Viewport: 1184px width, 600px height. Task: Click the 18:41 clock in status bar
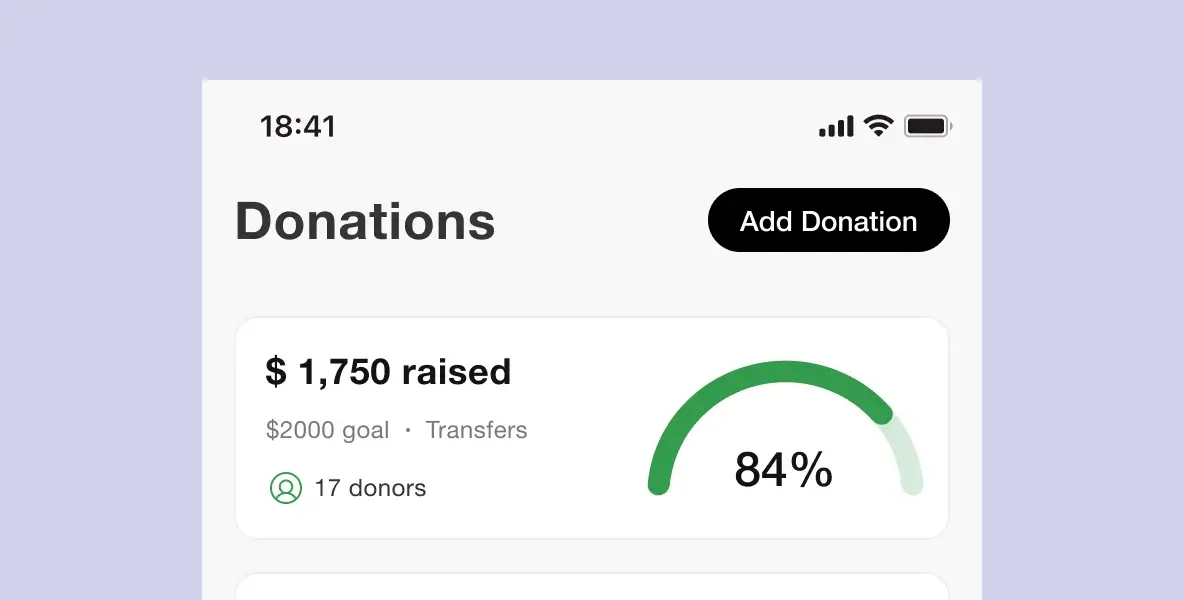pos(298,126)
